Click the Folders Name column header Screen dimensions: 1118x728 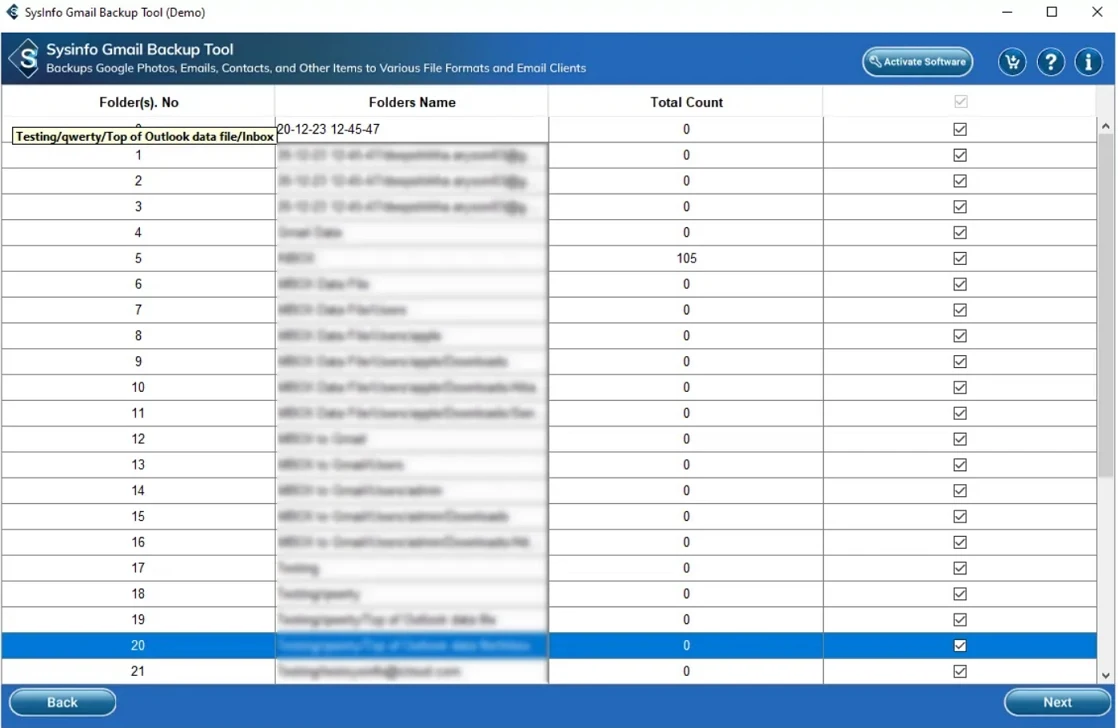click(411, 102)
